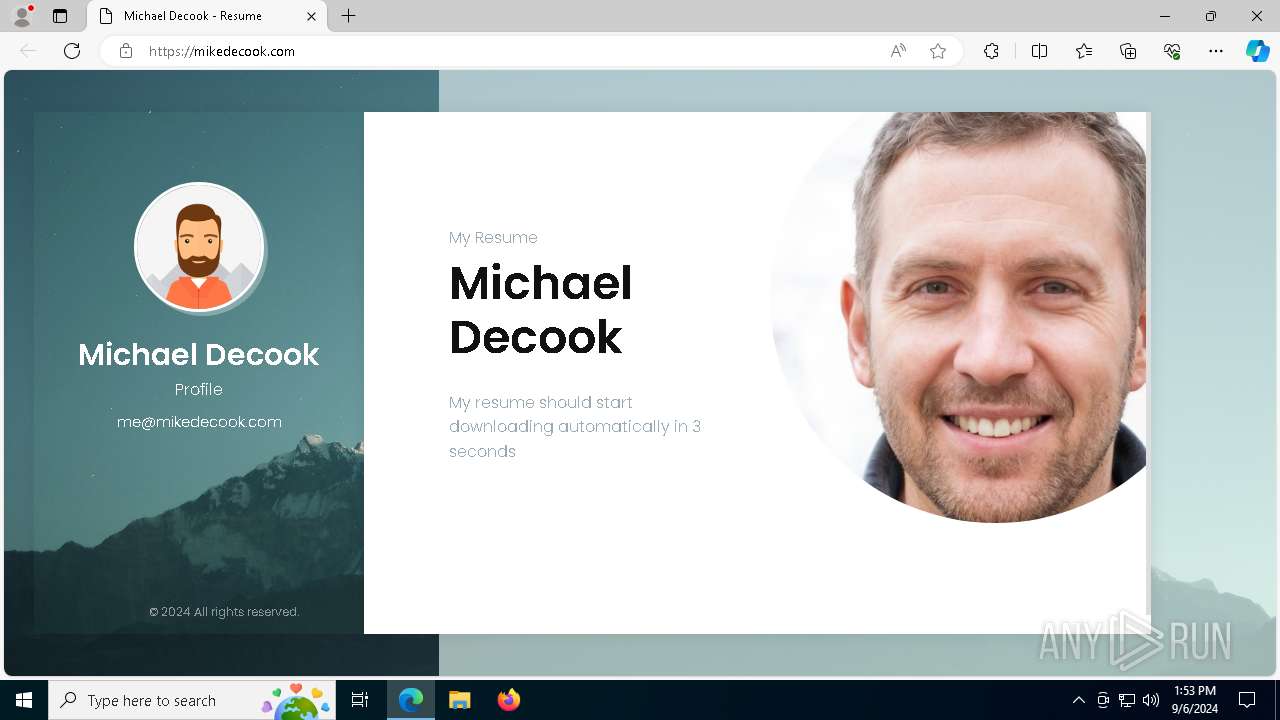Show hidden tray icons chevron
Screen dimensions: 1280x720
click(1078, 700)
